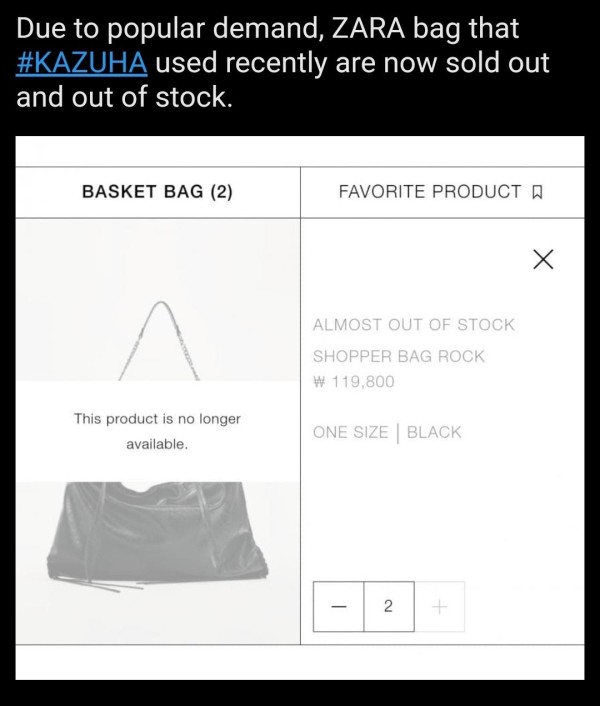Image resolution: width=600 pixels, height=706 pixels.
Task: Decrease quantity with the minus button
Action: [x=338, y=606]
